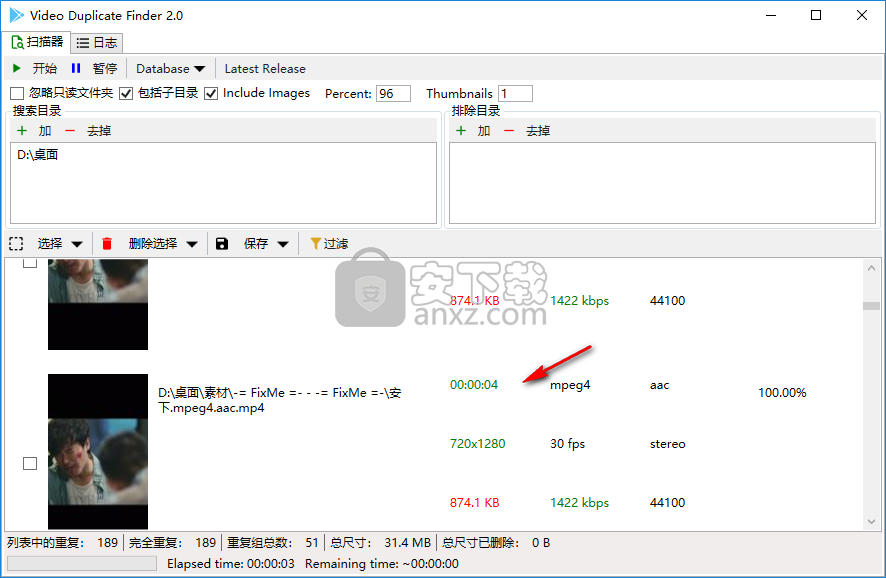Click the 总尺寸已删除 0 B status entry
Screen dimensions: 886x578
click(x=496, y=542)
